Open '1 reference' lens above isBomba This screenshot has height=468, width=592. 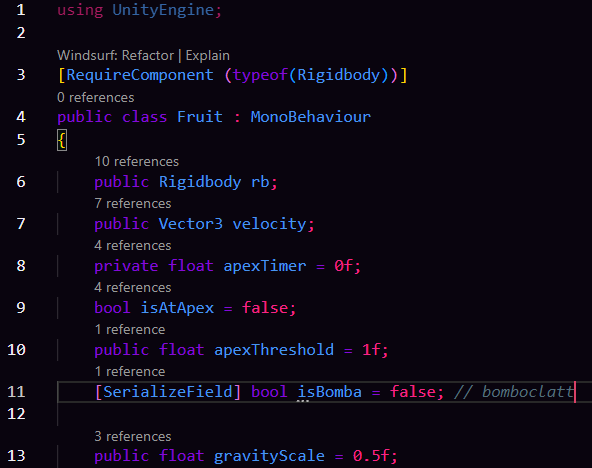[x=130, y=371]
